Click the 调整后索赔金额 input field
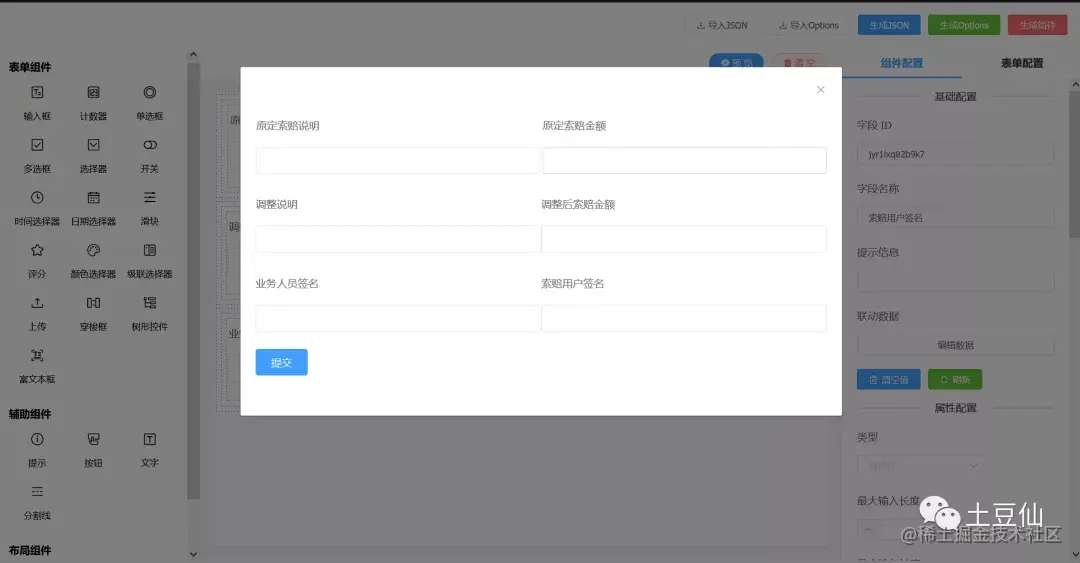Screen dimensions: 1080x563 click(x=684, y=239)
